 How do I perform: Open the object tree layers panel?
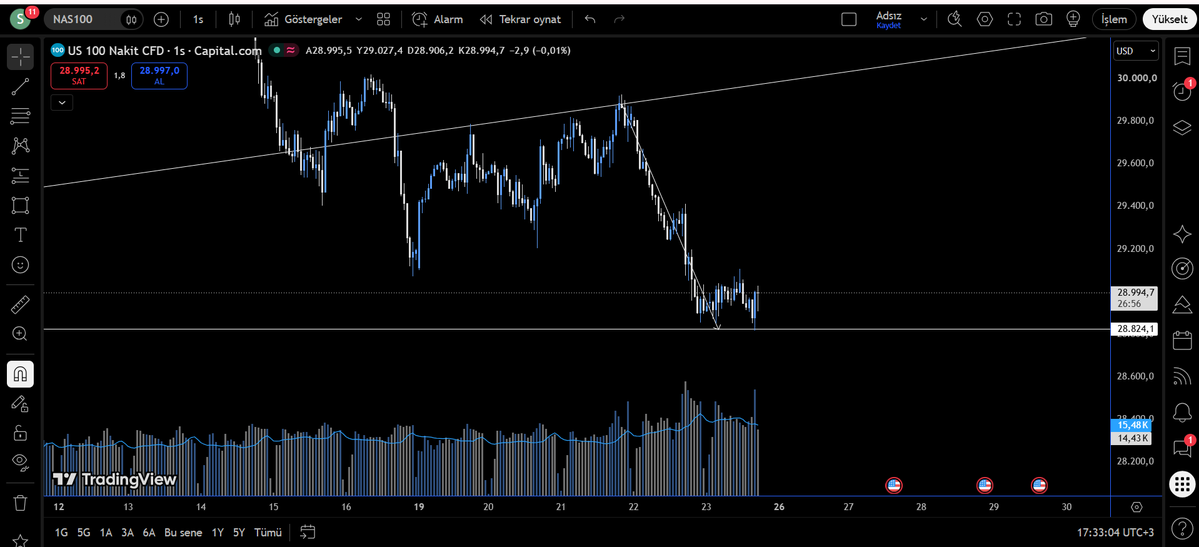[x=1182, y=126]
